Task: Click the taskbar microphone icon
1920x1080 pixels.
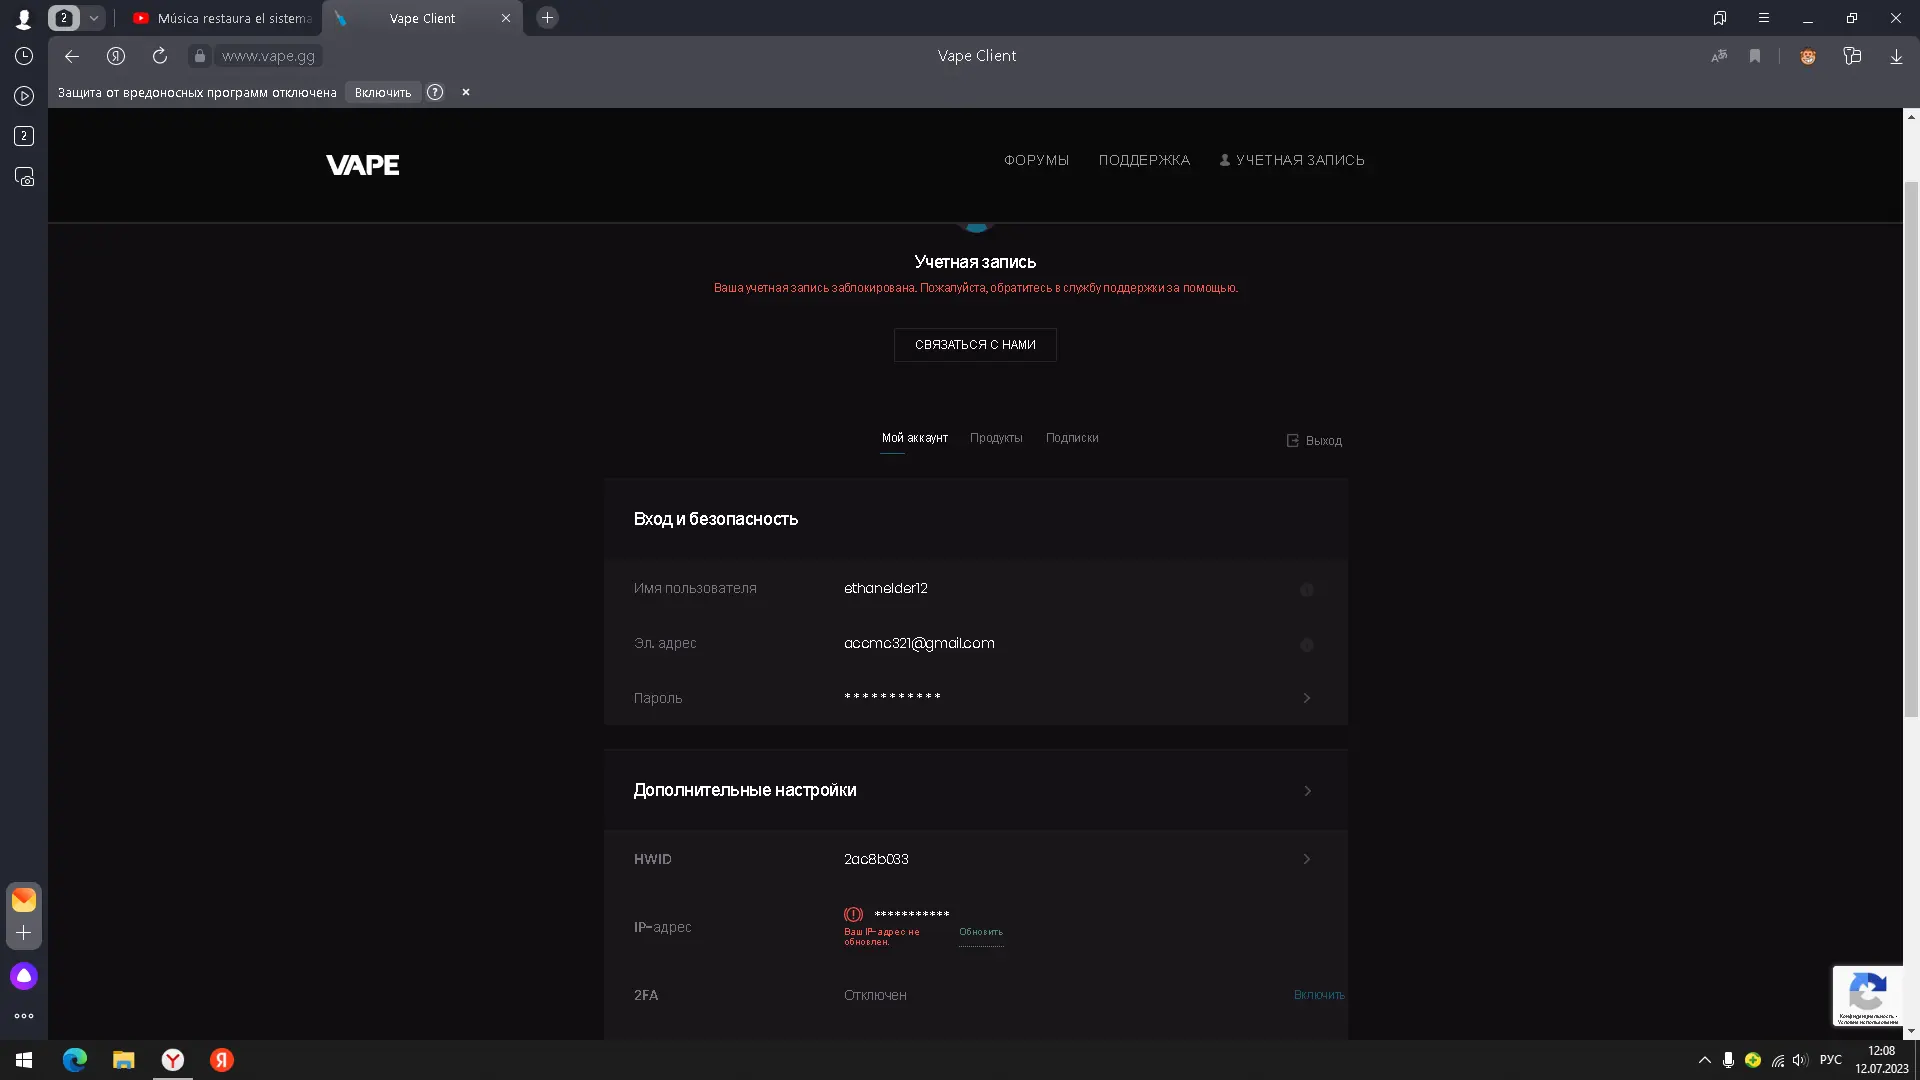Action: coord(1728,1060)
